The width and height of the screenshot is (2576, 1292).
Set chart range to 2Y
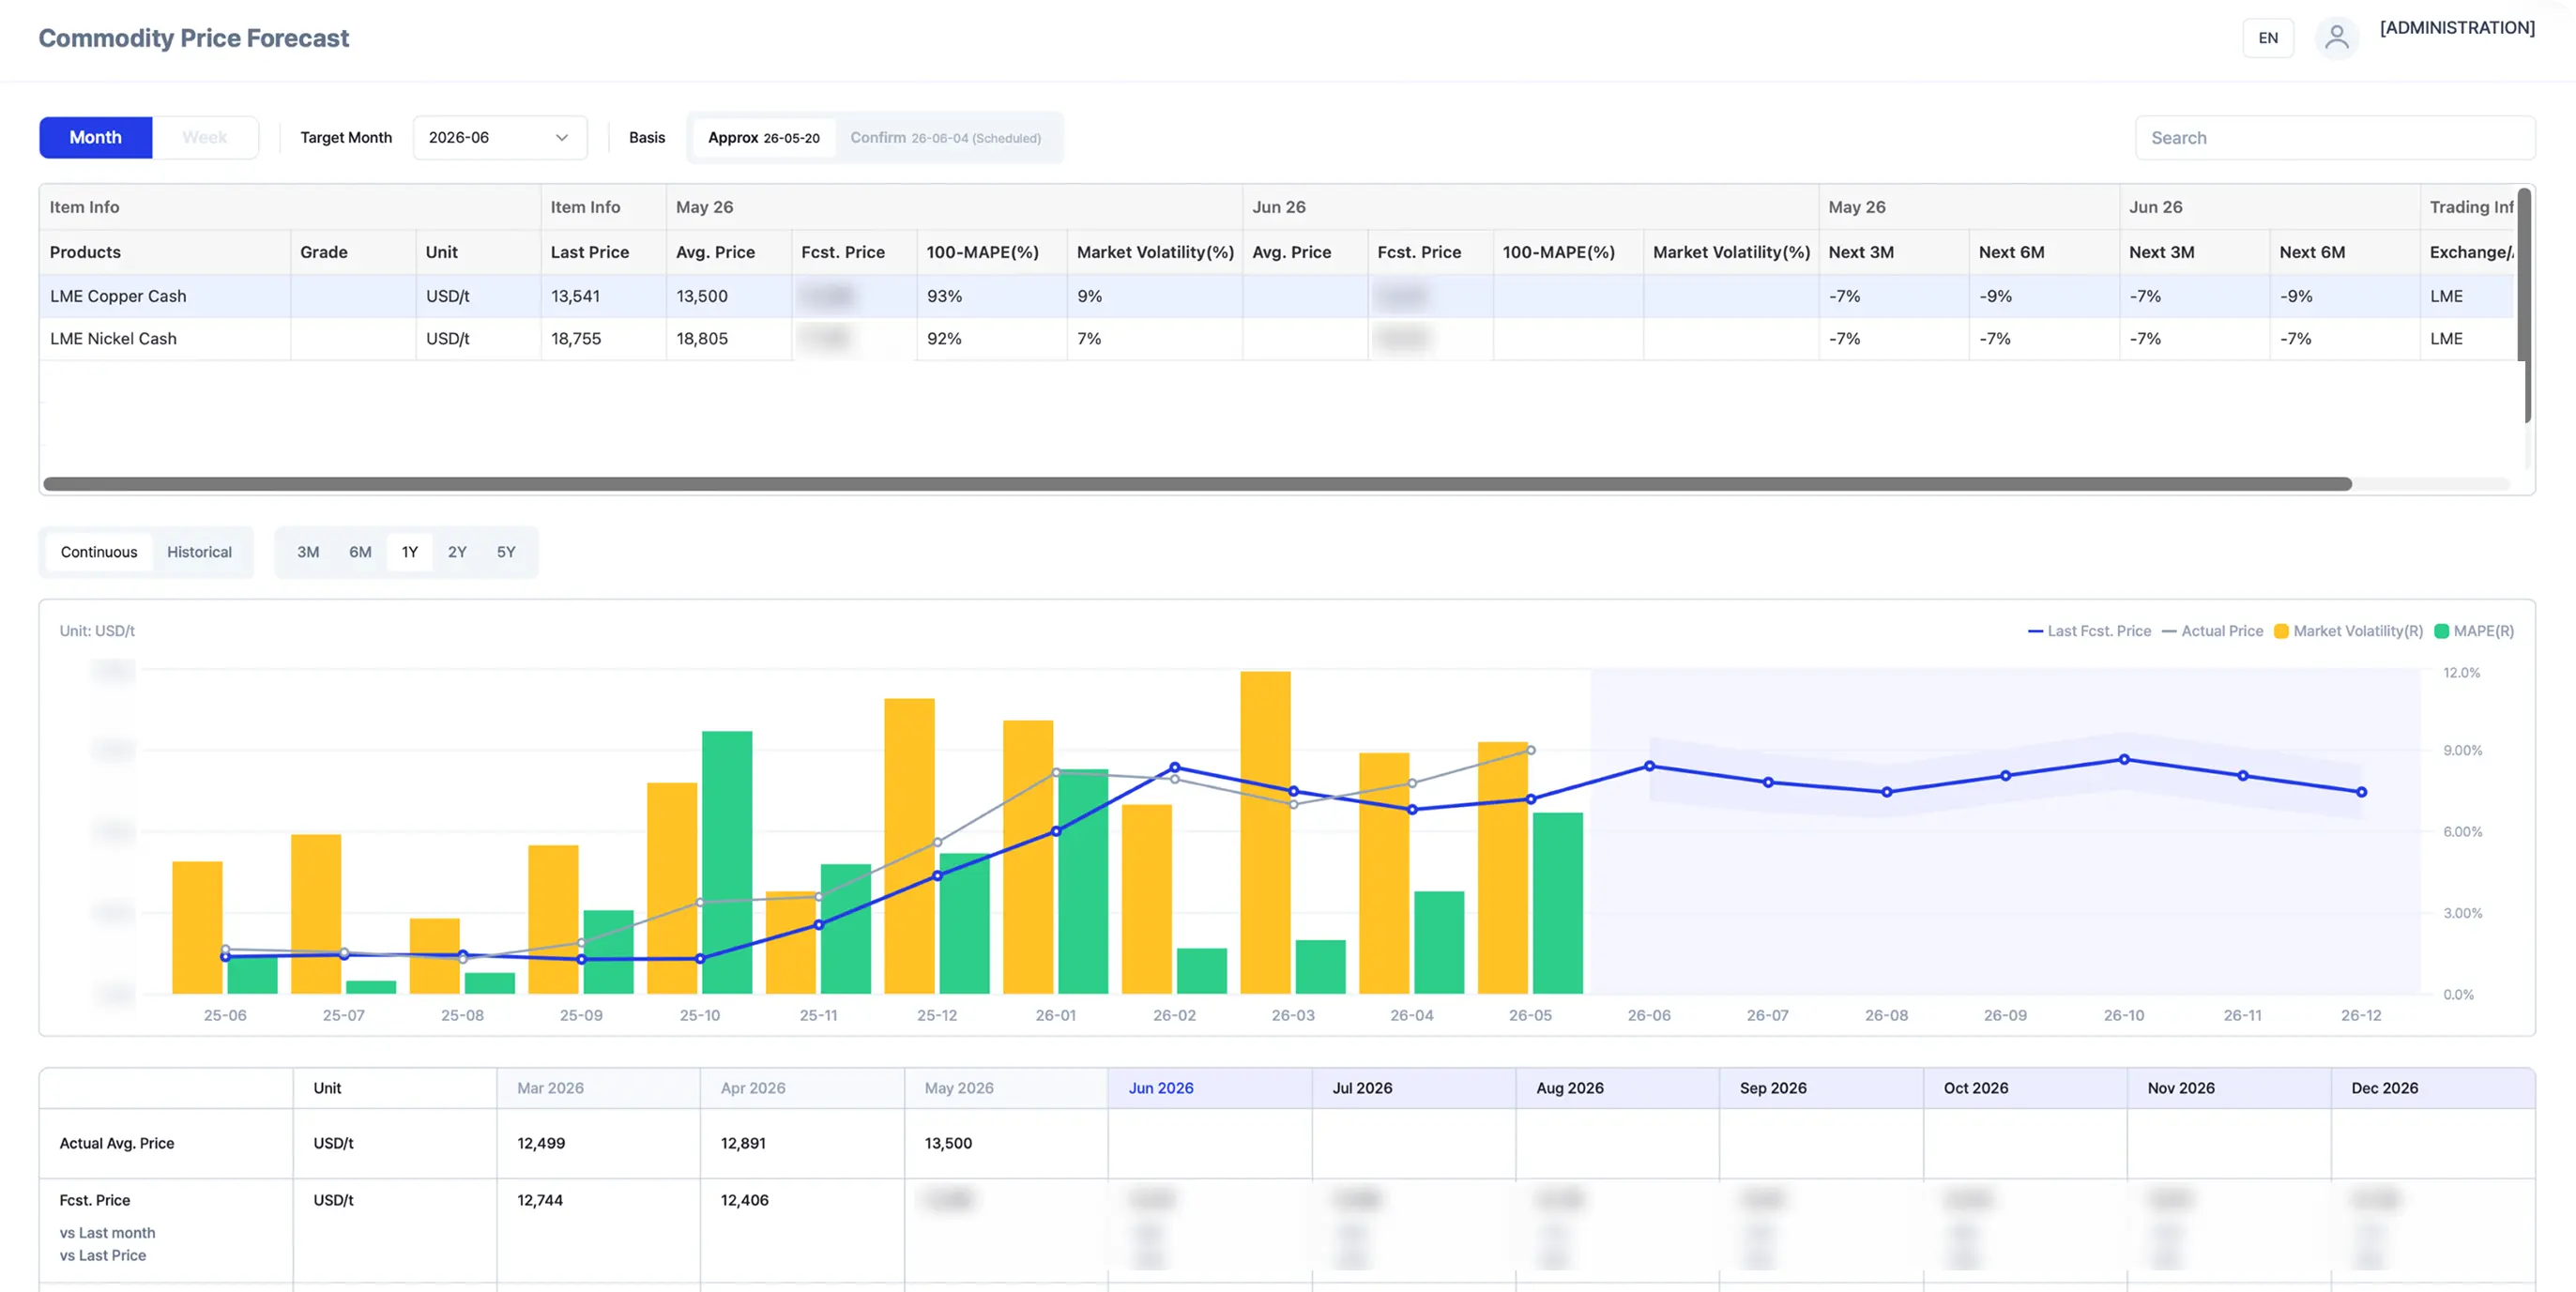point(457,552)
